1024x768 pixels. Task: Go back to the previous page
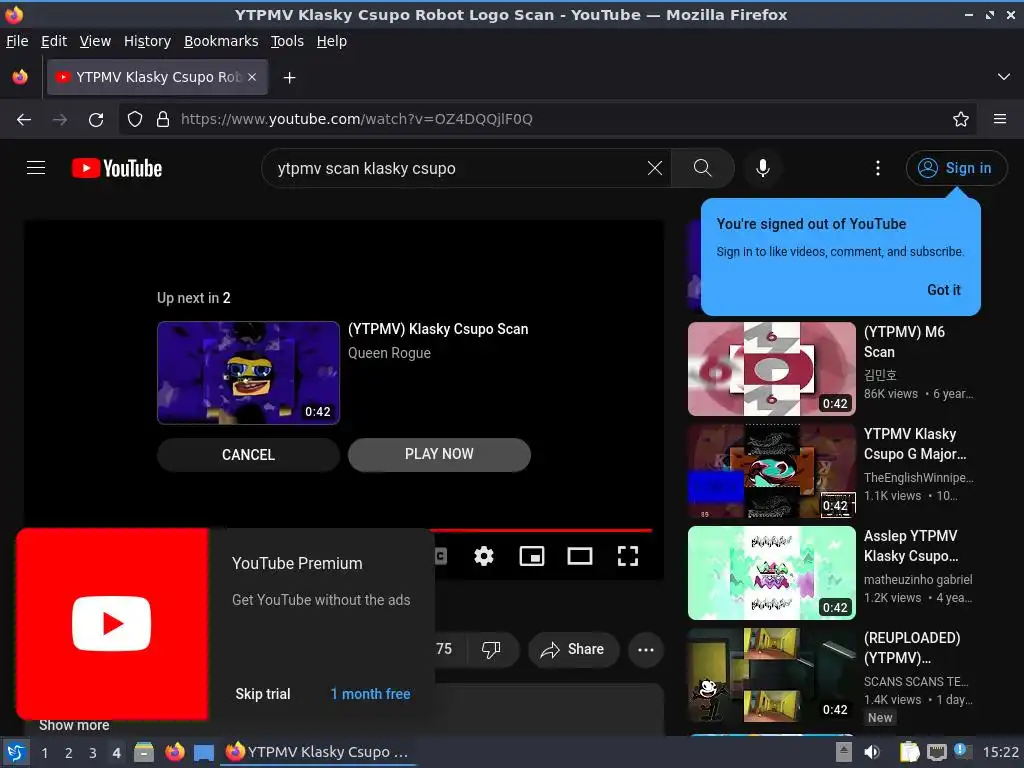24,119
